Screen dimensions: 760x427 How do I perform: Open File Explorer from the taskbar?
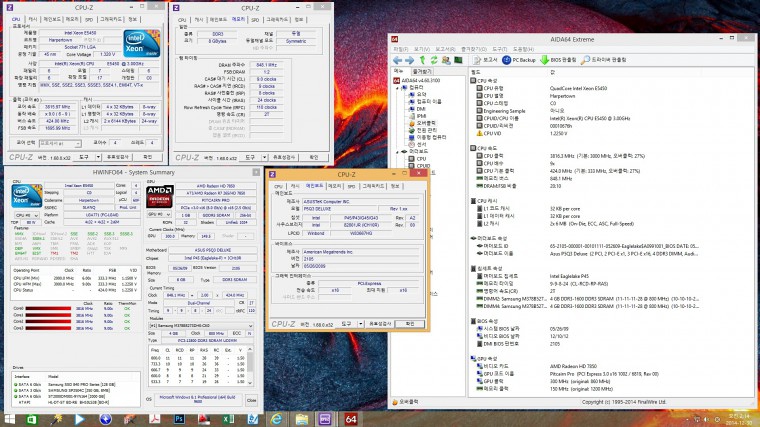click(301, 419)
